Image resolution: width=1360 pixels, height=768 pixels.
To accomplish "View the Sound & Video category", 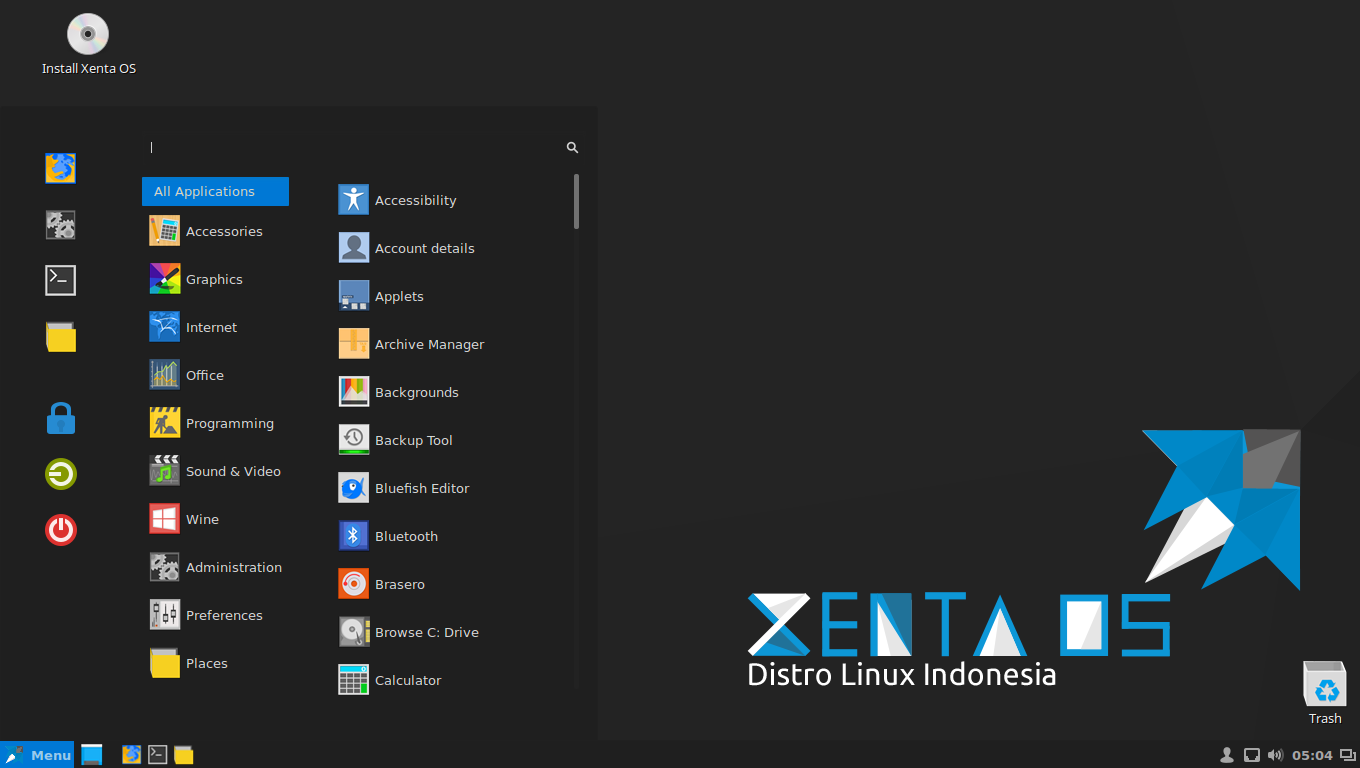I will click(215, 471).
